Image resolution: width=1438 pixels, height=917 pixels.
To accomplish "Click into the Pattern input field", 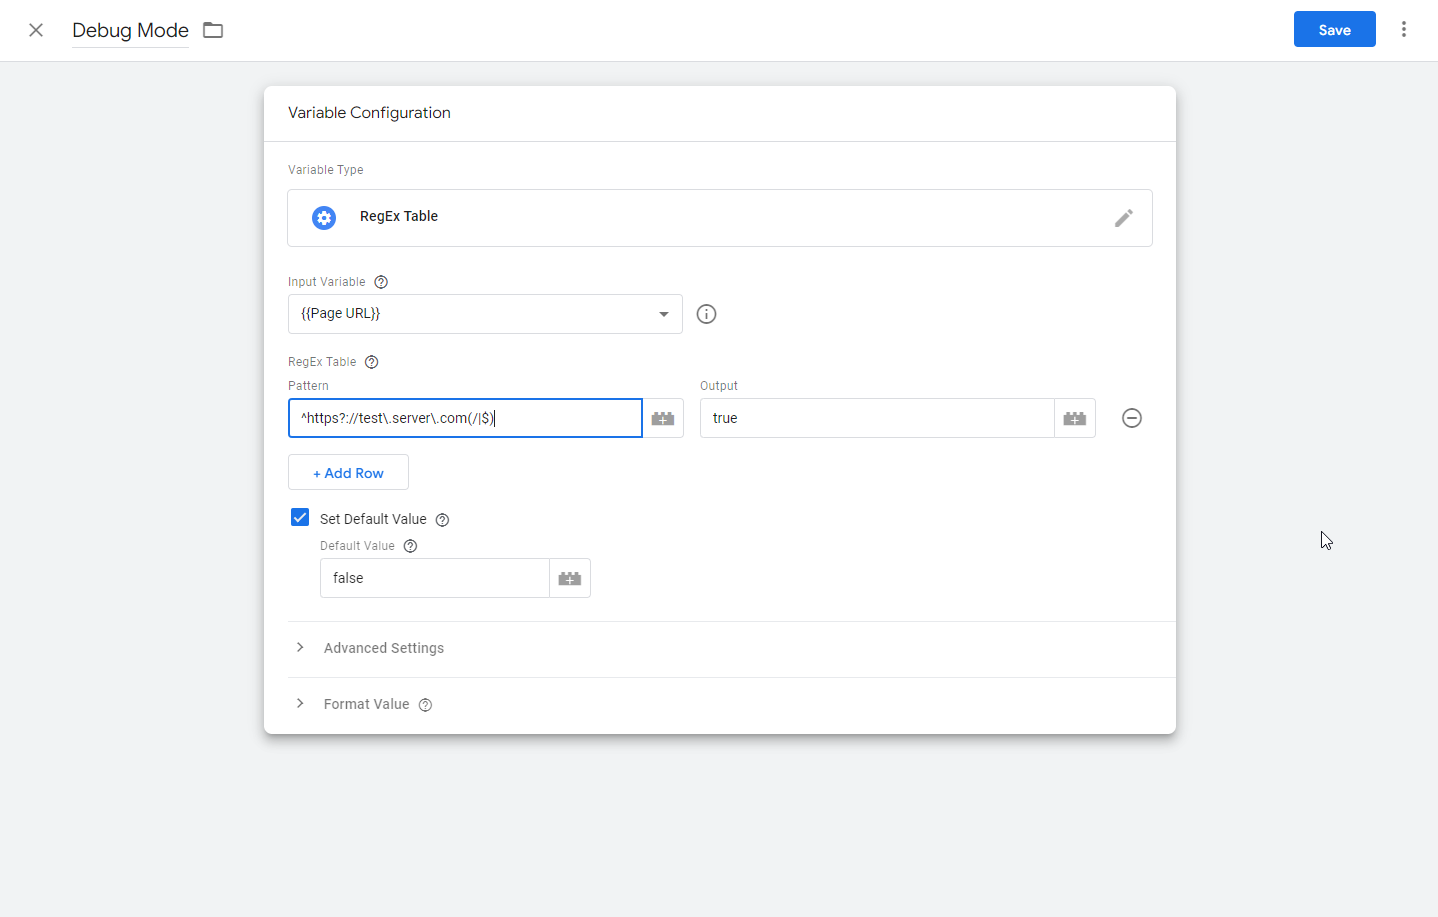I will [x=465, y=418].
